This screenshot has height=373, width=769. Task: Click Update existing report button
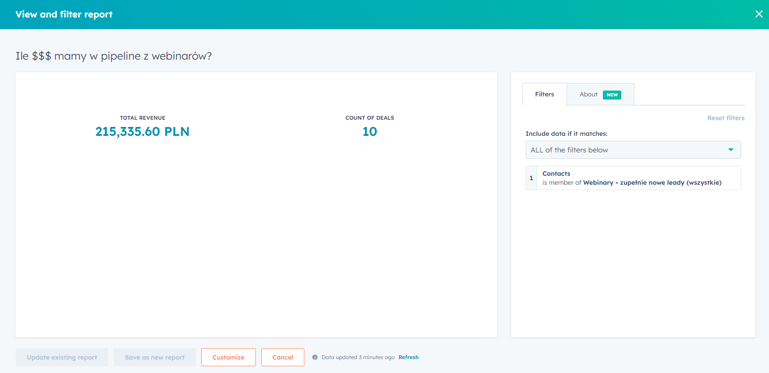coord(62,357)
